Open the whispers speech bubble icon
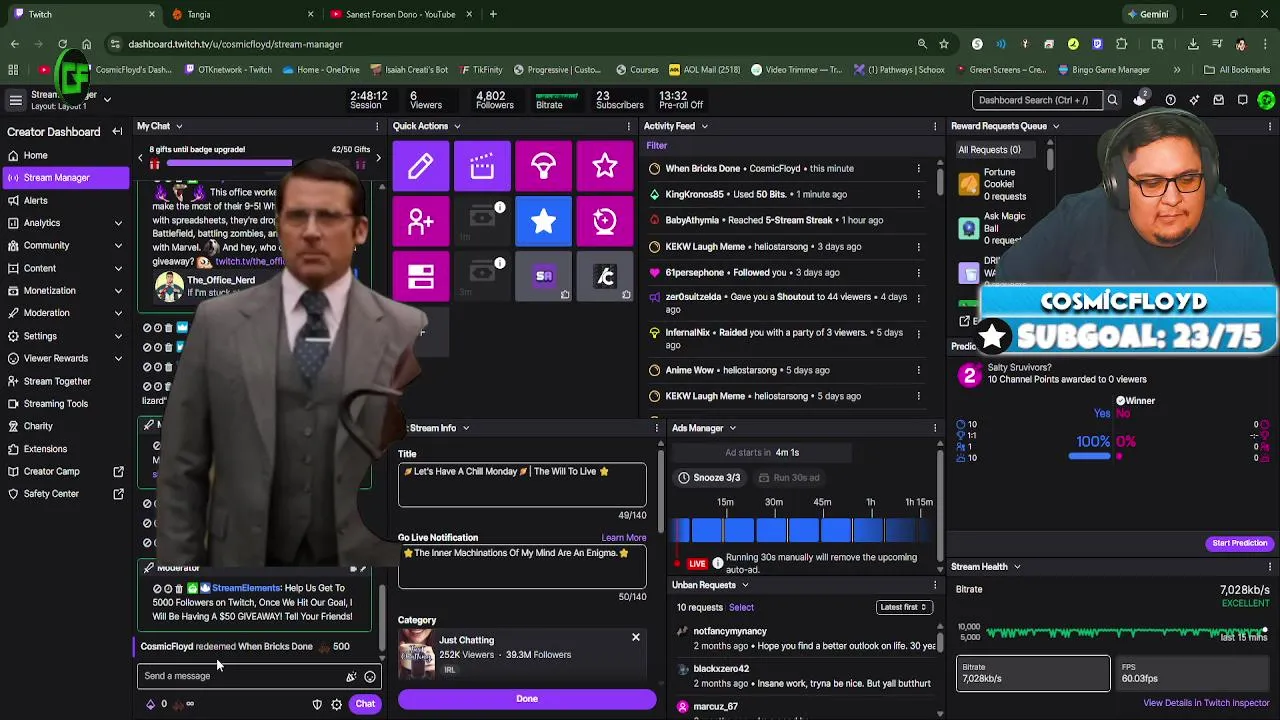This screenshot has width=1280, height=720. click(1242, 100)
